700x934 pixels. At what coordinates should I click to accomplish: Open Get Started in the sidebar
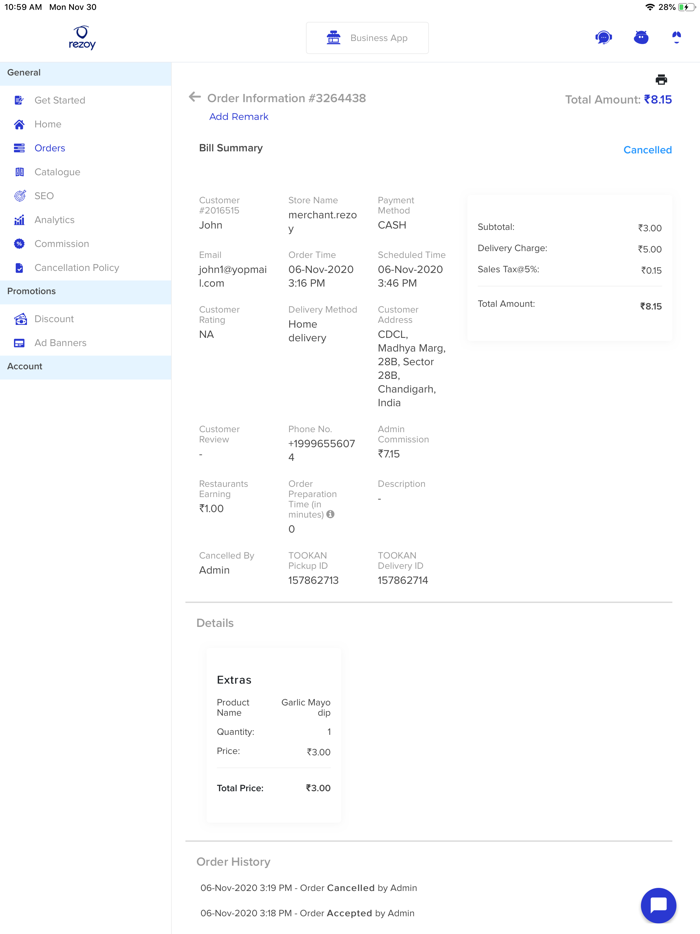point(60,100)
